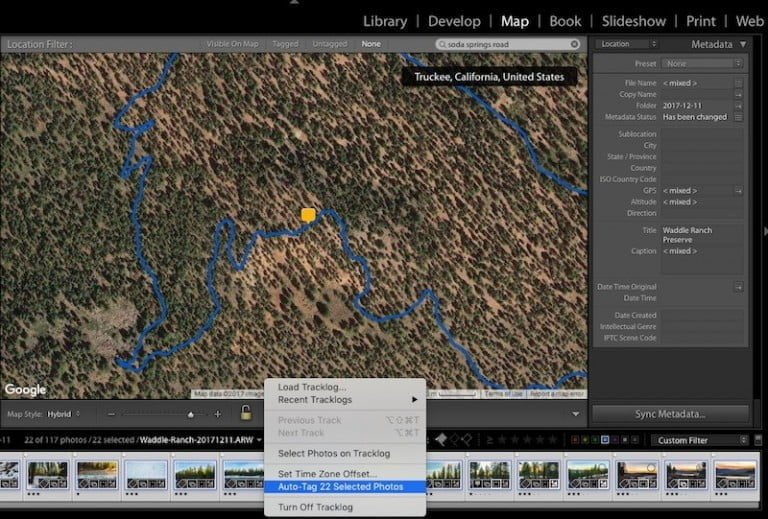Image resolution: width=768 pixels, height=519 pixels.
Task: Click folder value 2017-12-11
Action: coord(682,106)
